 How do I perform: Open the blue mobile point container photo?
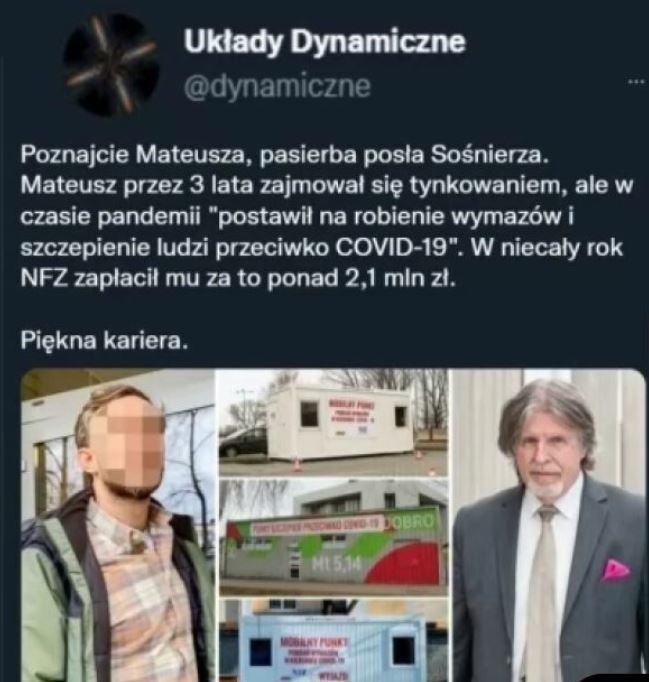click(333, 640)
